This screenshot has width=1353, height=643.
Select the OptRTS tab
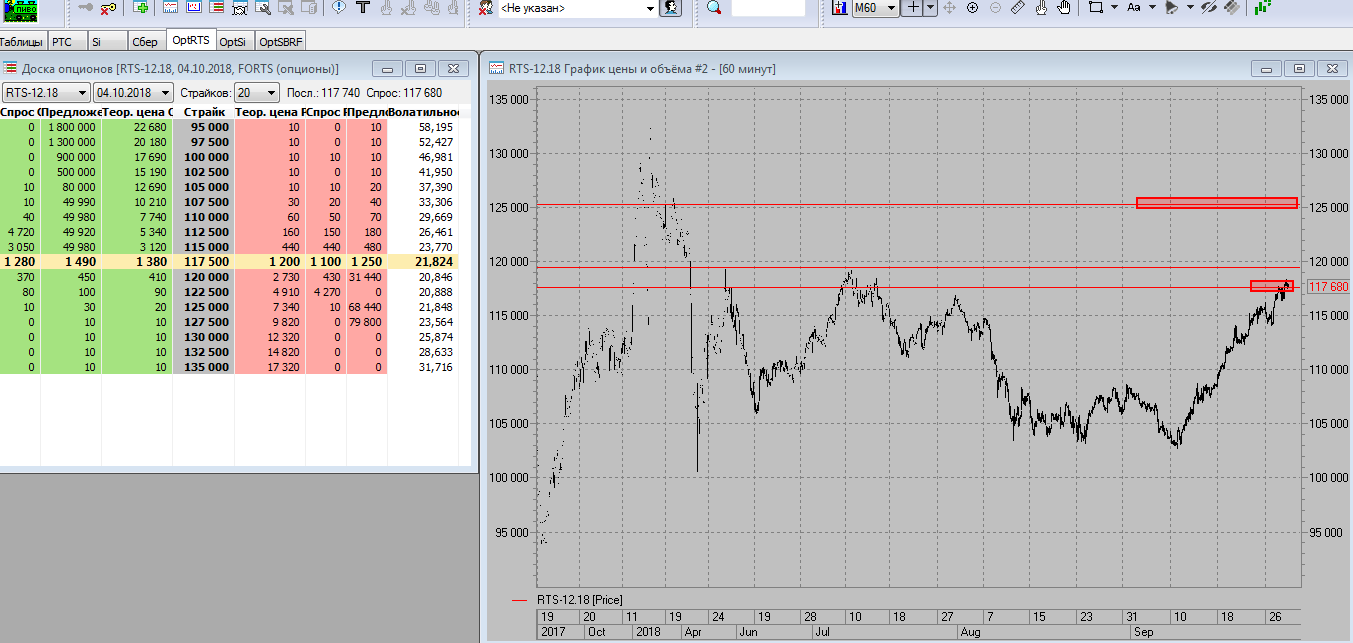click(x=190, y=41)
